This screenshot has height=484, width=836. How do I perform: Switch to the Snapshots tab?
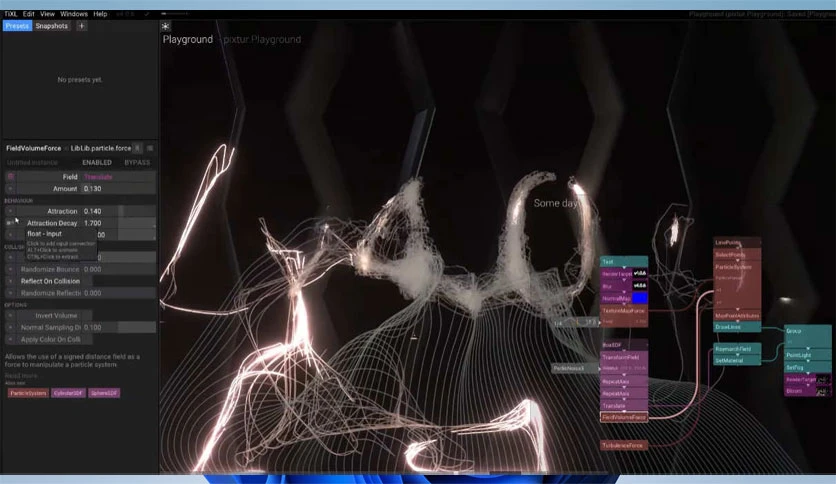click(x=52, y=26)
